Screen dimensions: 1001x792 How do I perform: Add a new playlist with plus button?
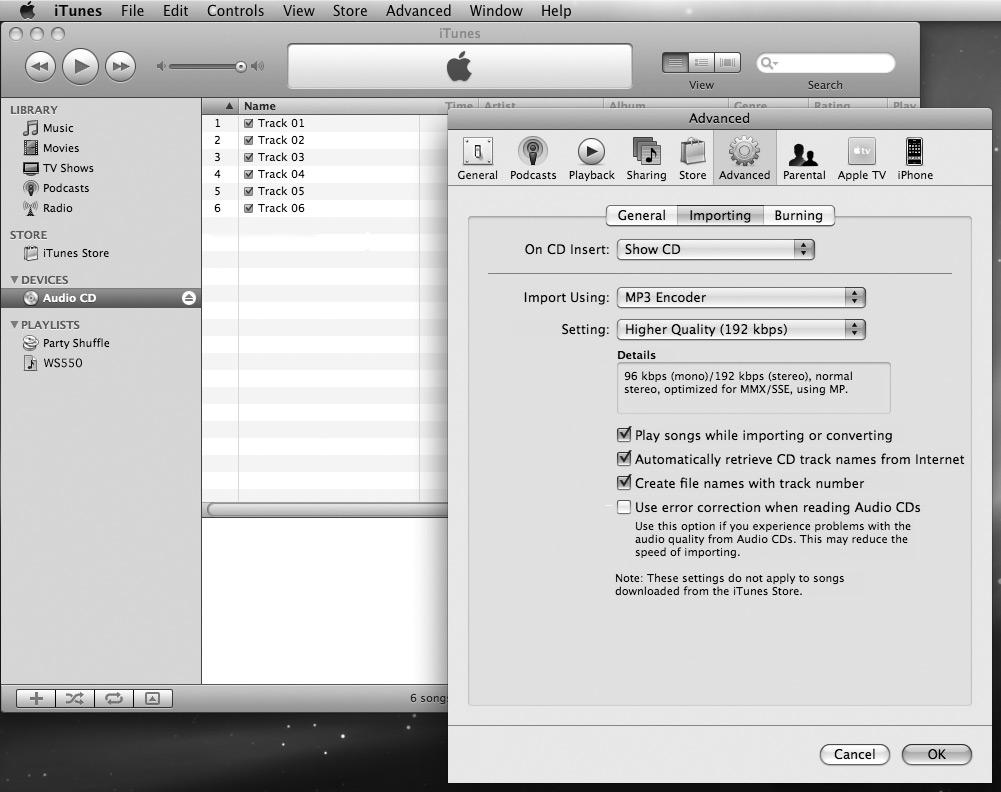point(36,699)
